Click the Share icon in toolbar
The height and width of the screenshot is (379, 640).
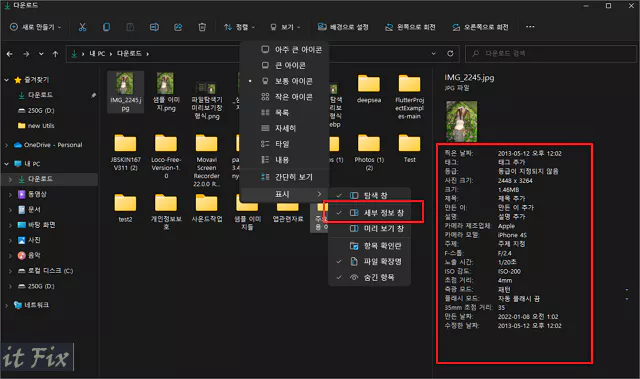178,27
